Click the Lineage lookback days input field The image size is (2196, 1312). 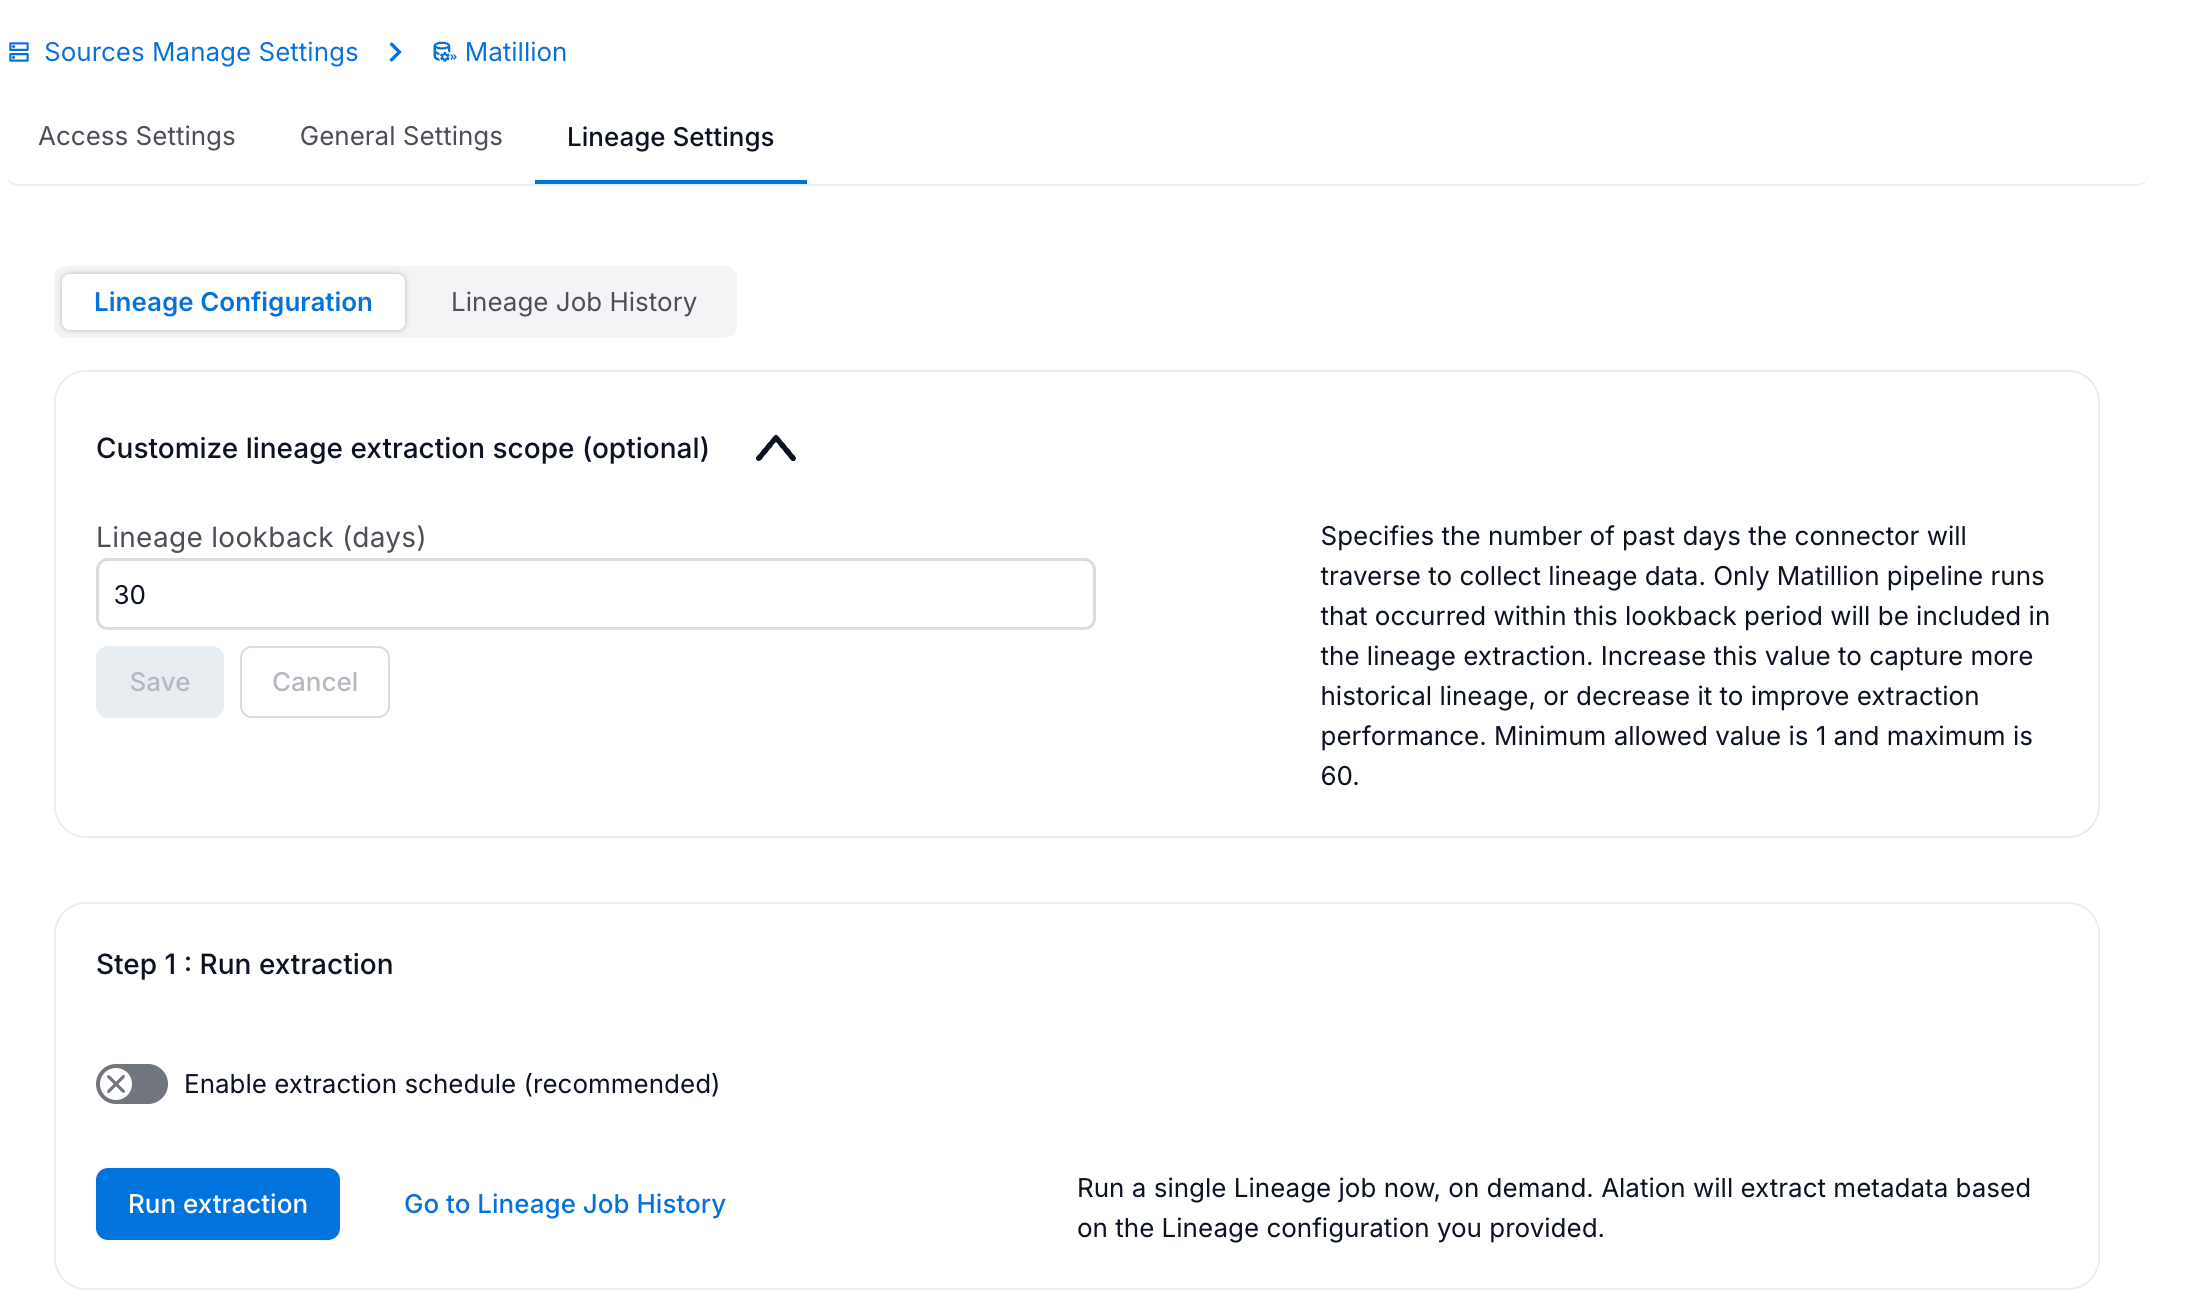click(x=595, y=594)
